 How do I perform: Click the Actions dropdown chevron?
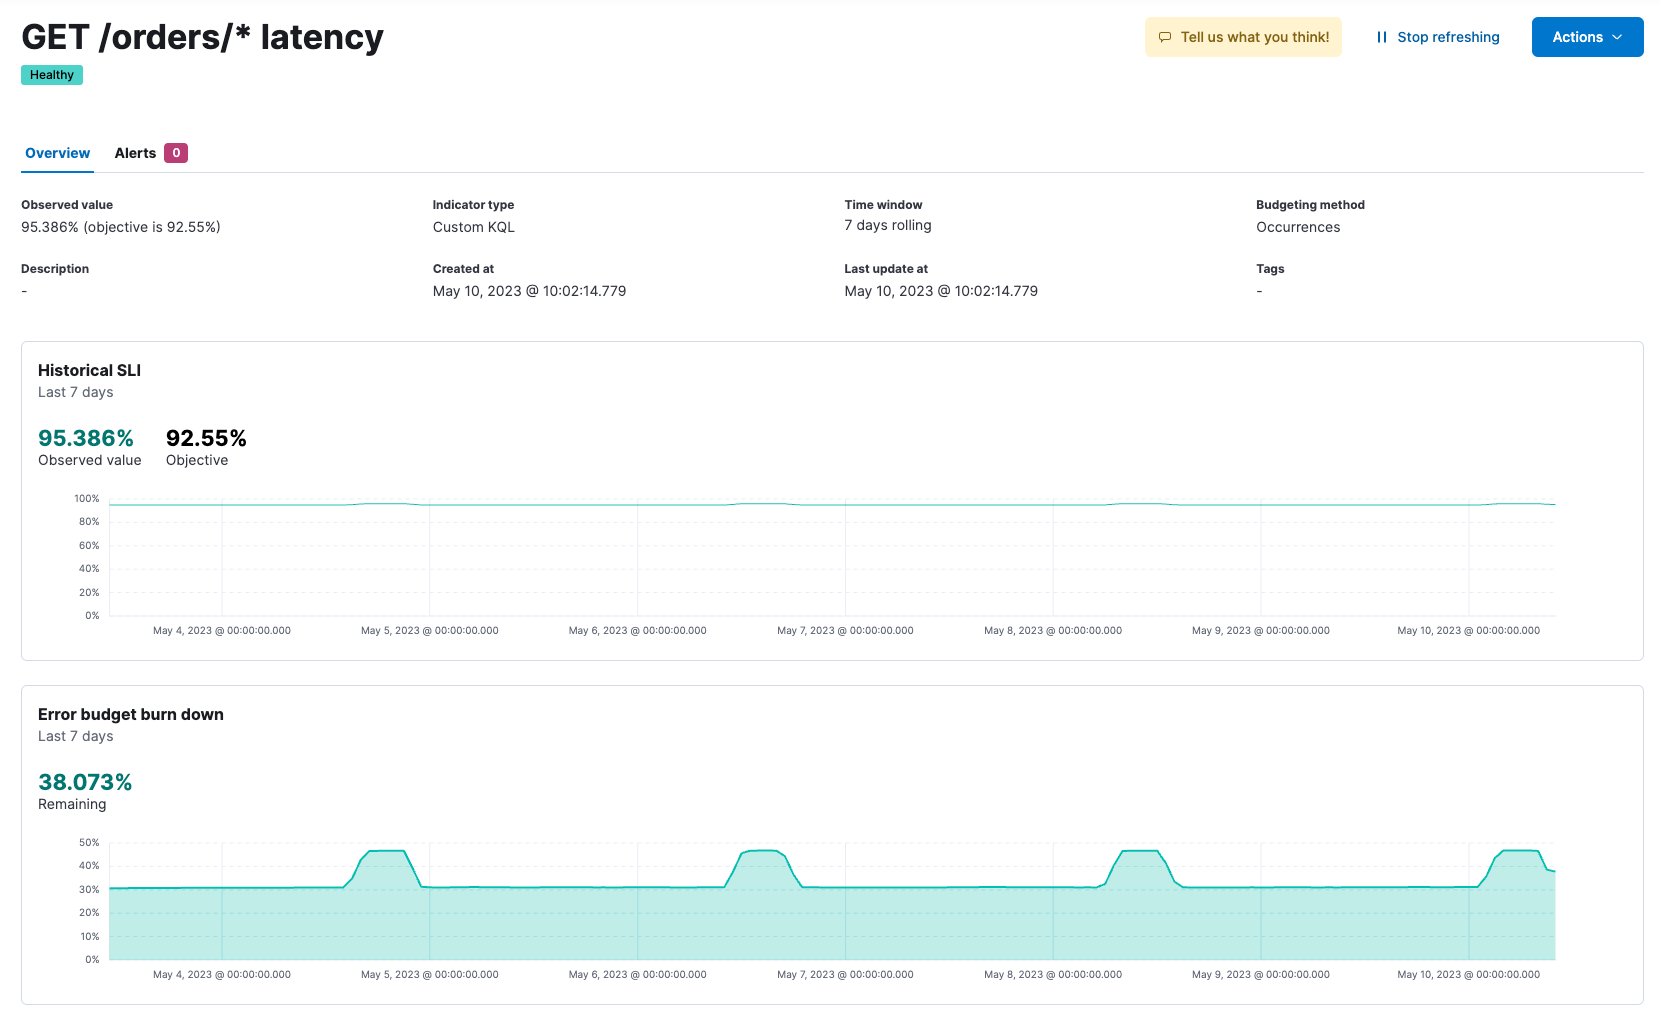[1617, 36]
